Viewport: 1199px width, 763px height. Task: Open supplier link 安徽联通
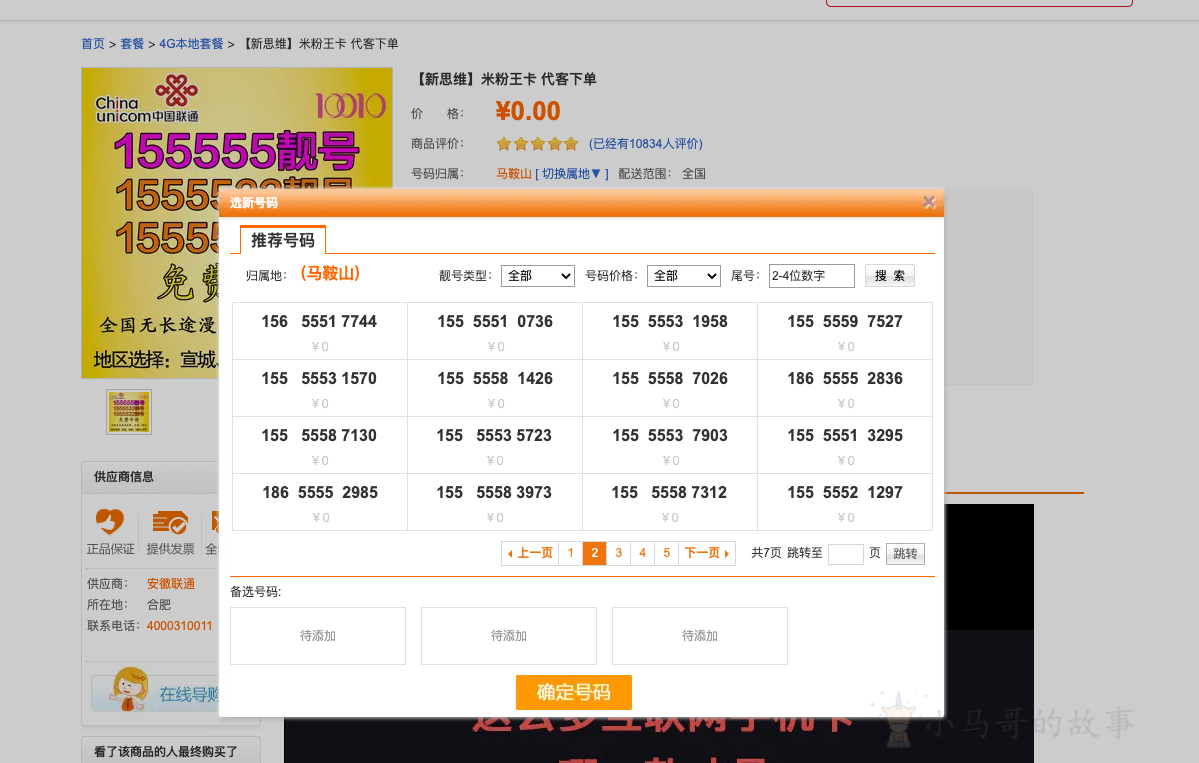[171, 583]
